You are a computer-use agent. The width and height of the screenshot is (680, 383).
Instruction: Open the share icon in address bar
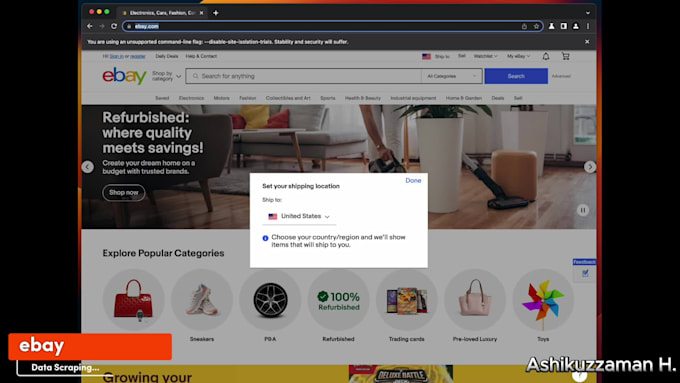tap(524, 26)
